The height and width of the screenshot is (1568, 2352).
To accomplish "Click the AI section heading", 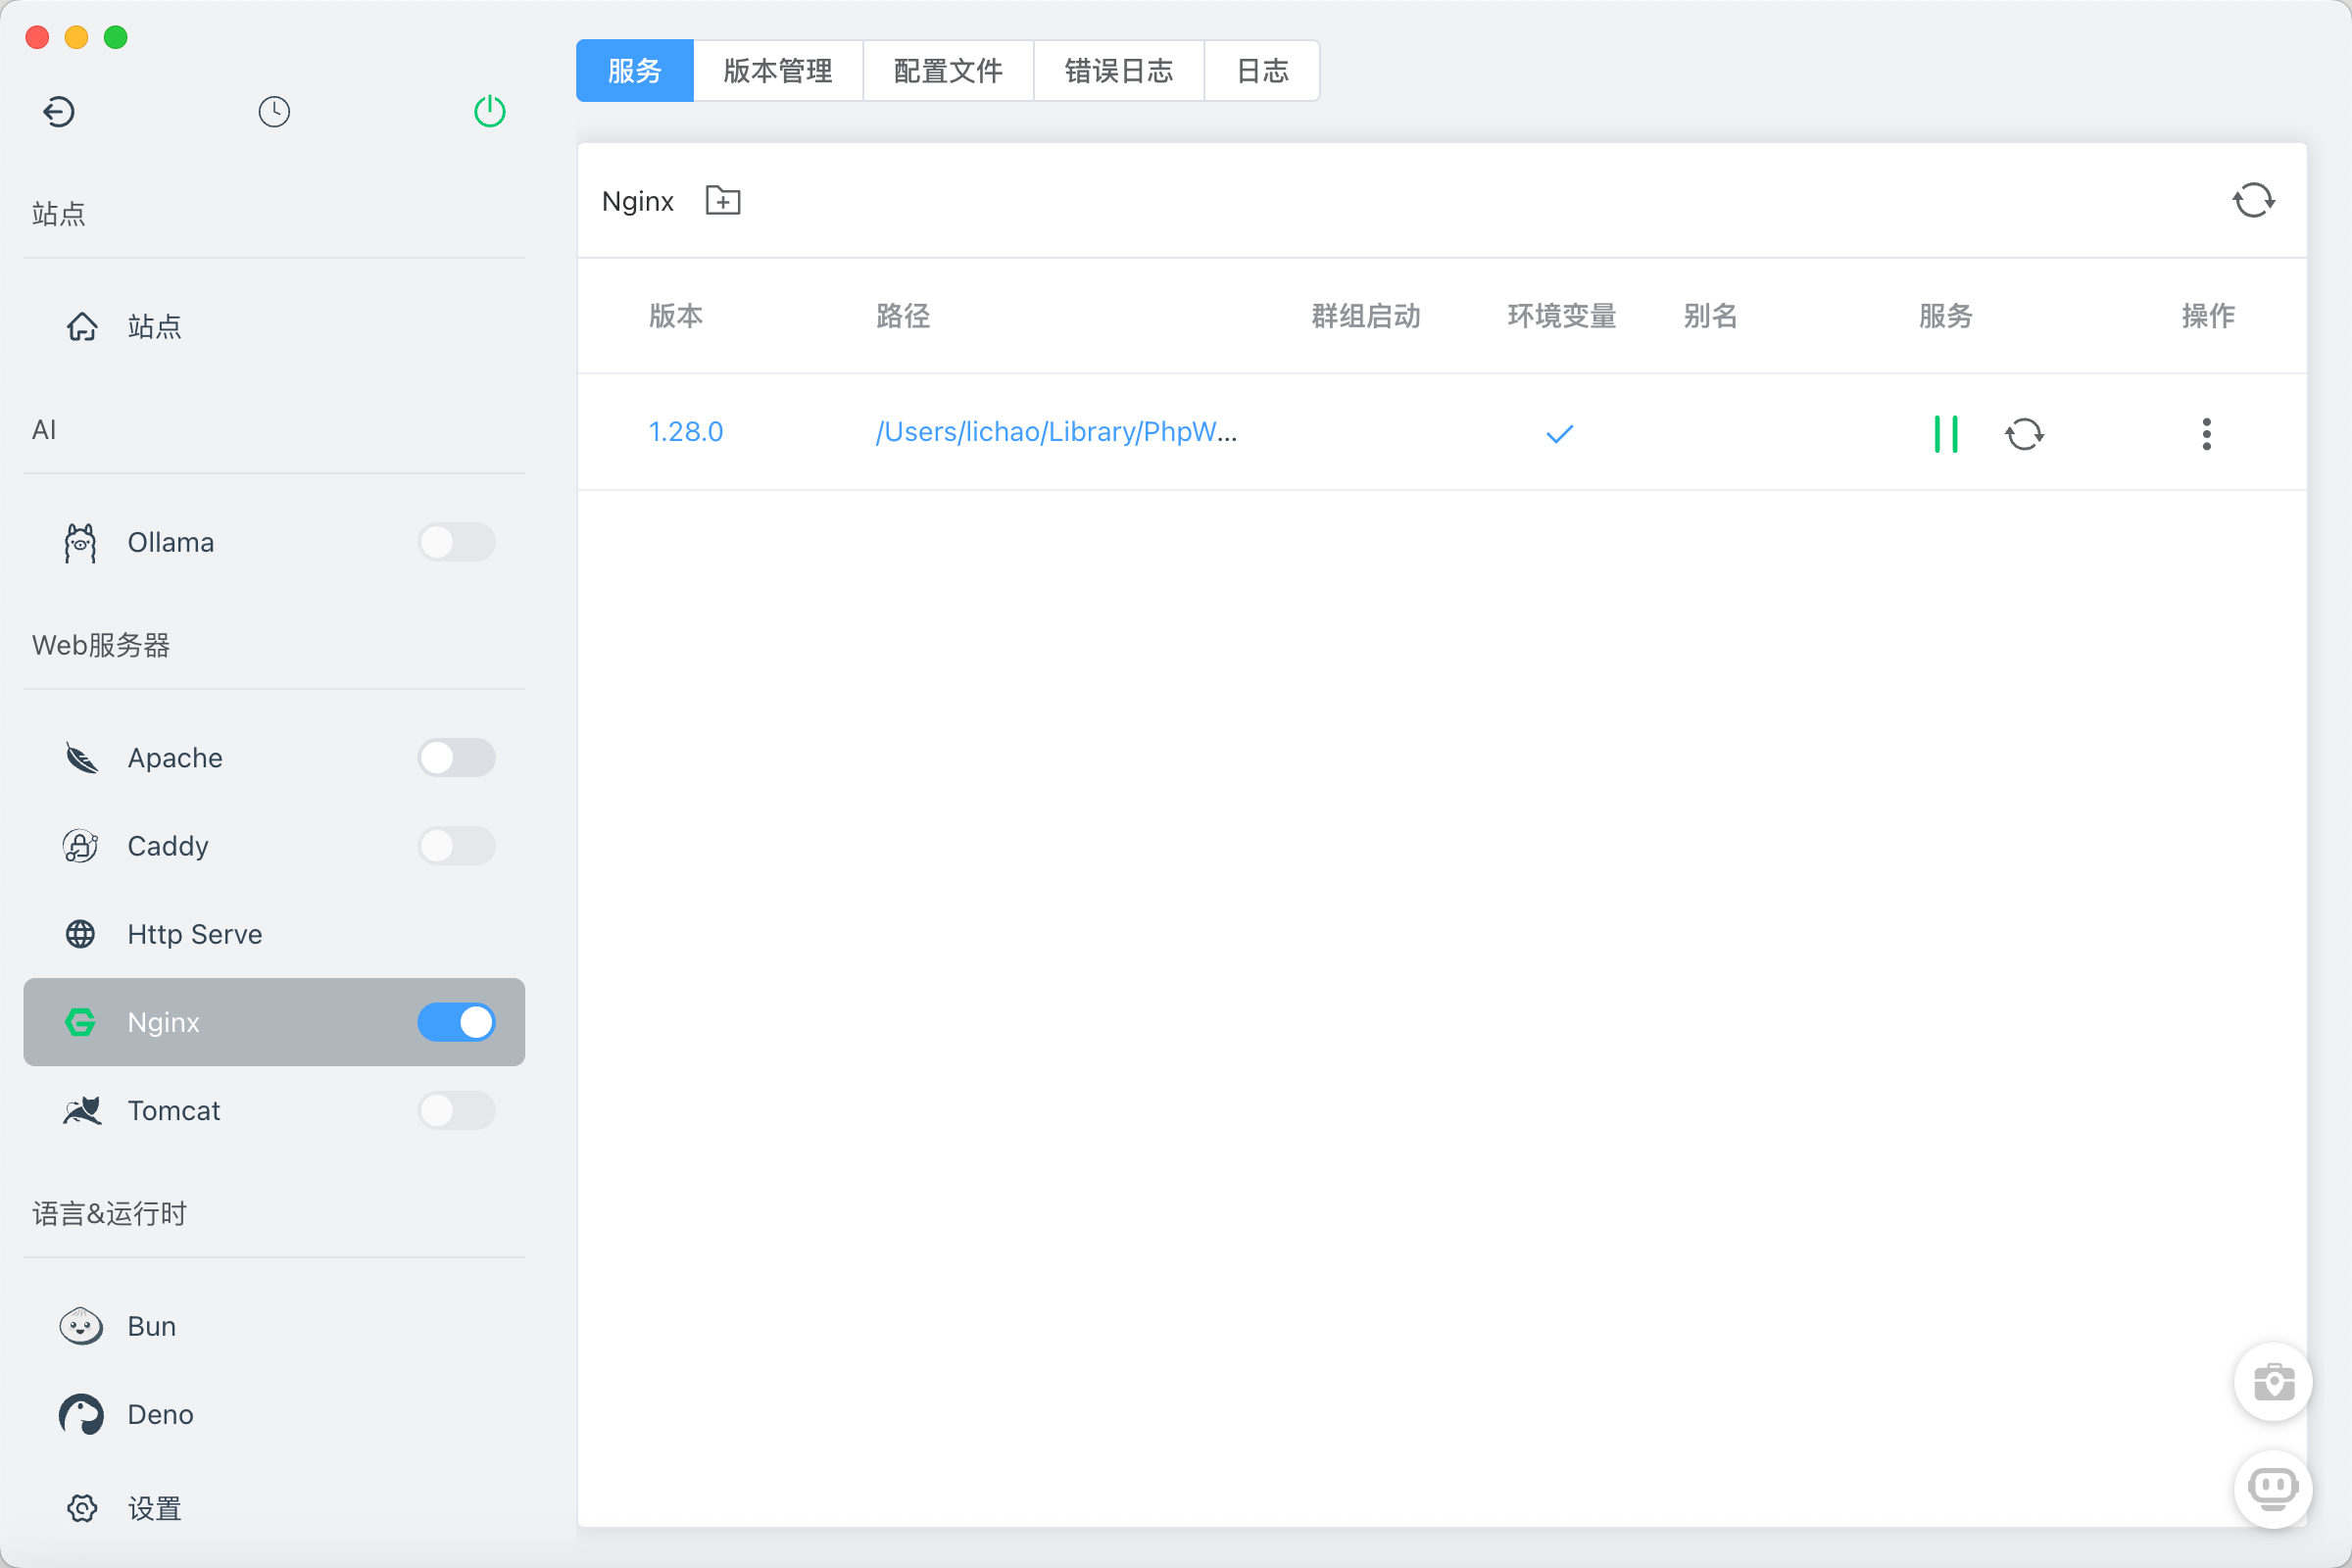I will coord(44,430).
